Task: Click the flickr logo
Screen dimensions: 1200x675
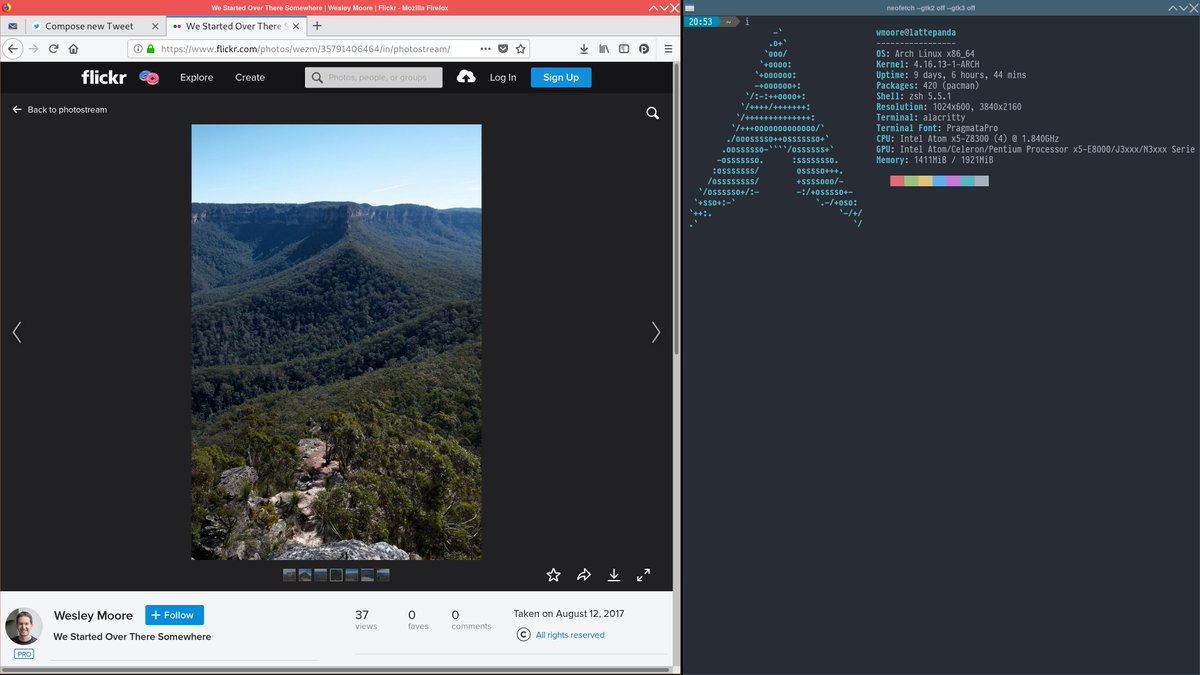Action: click(104, 77)
